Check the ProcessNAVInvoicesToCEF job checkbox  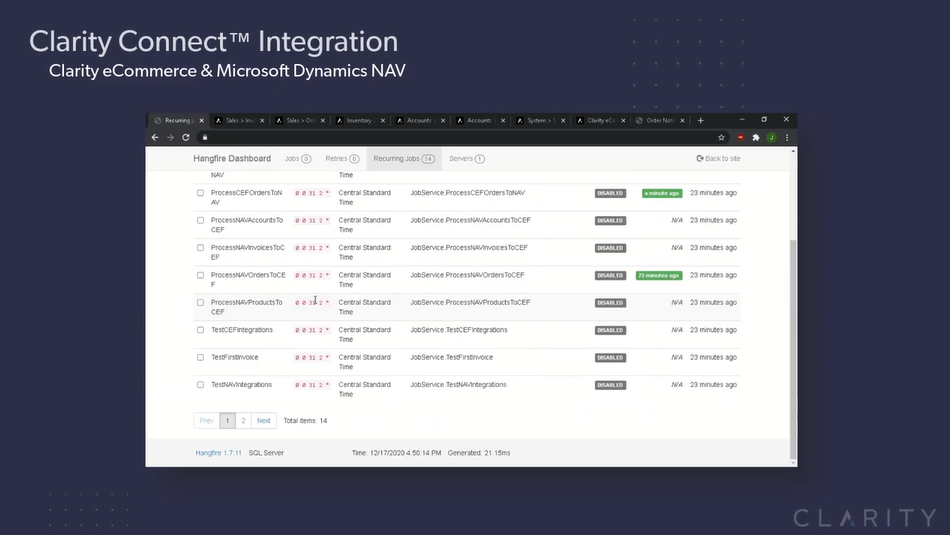pyautogui.click(x=200, y=248)
